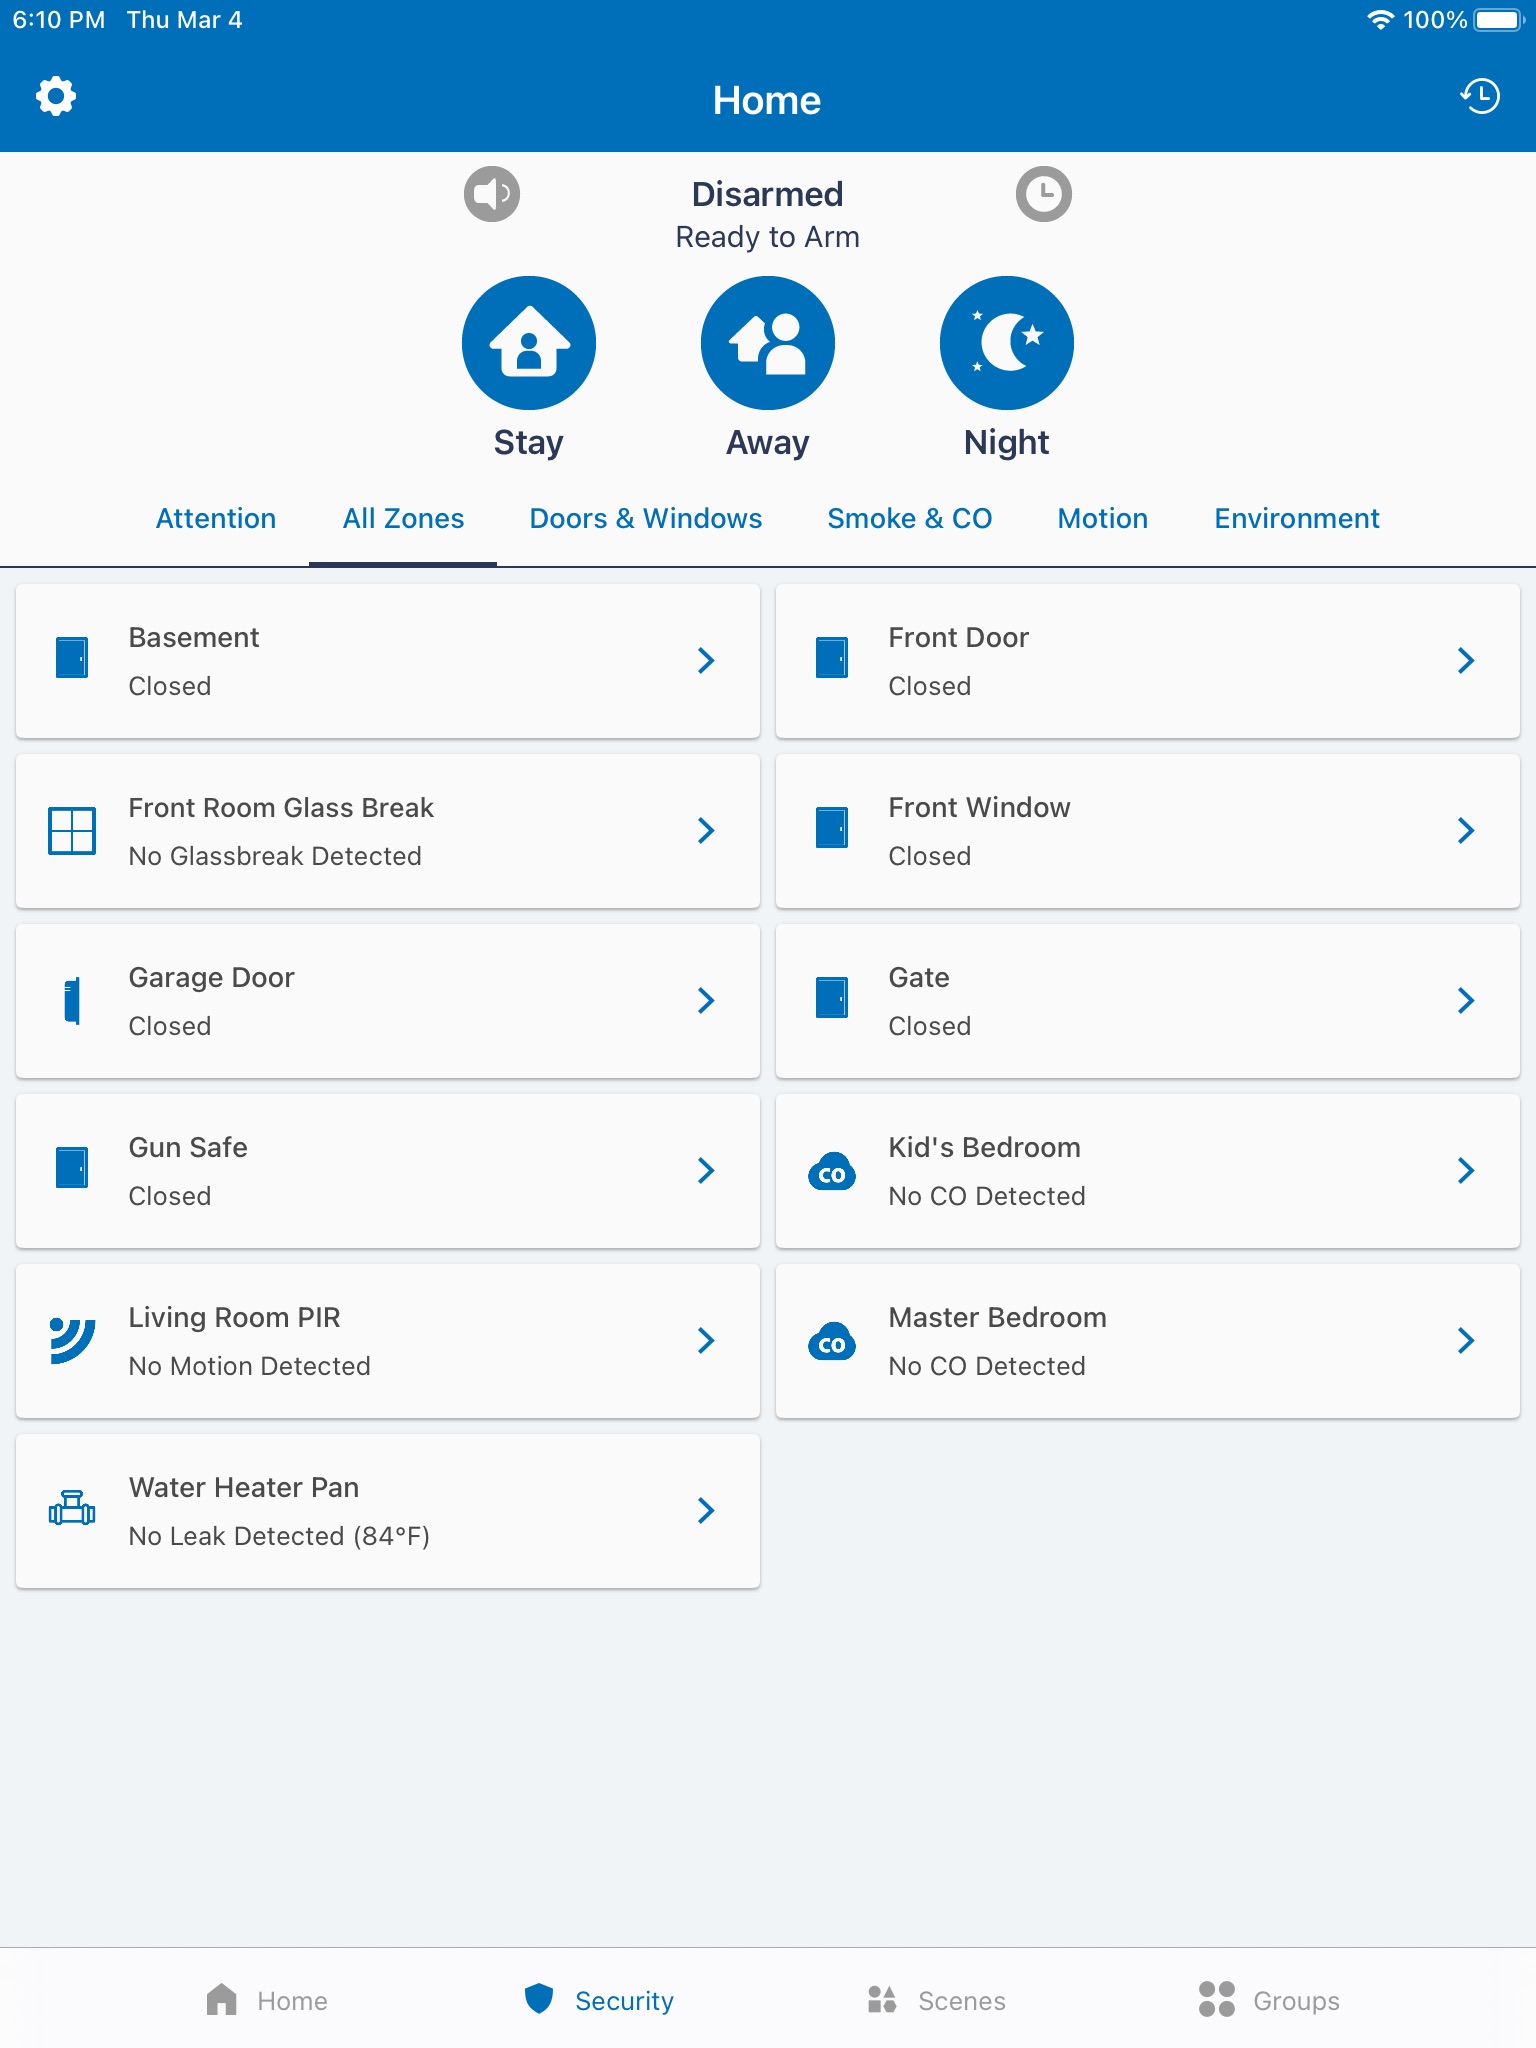Open the Environment tab
1536x2048 pixels.
1297,519
